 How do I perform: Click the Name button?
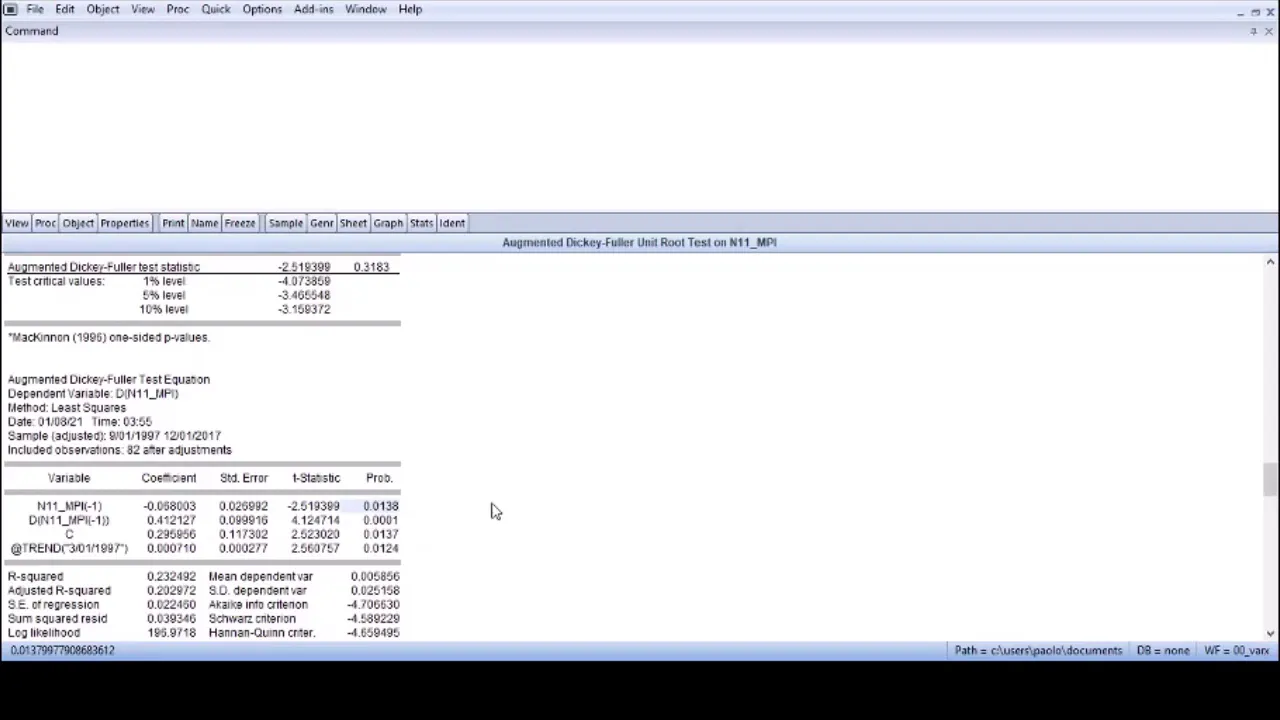point(204,223)
